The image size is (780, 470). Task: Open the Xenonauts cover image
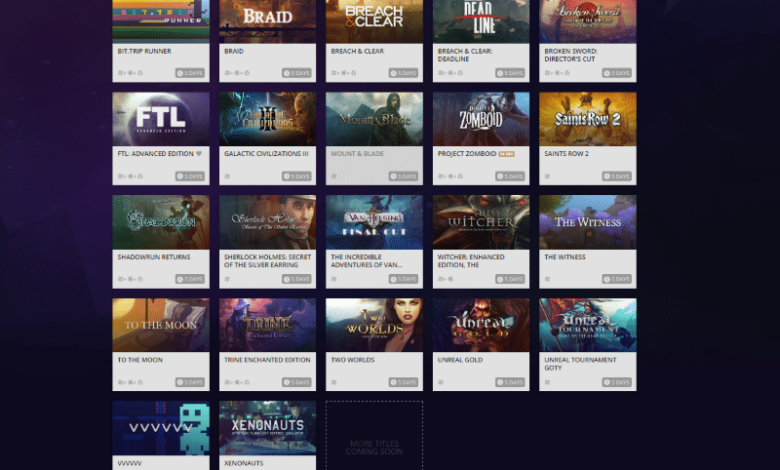(268, 428)
